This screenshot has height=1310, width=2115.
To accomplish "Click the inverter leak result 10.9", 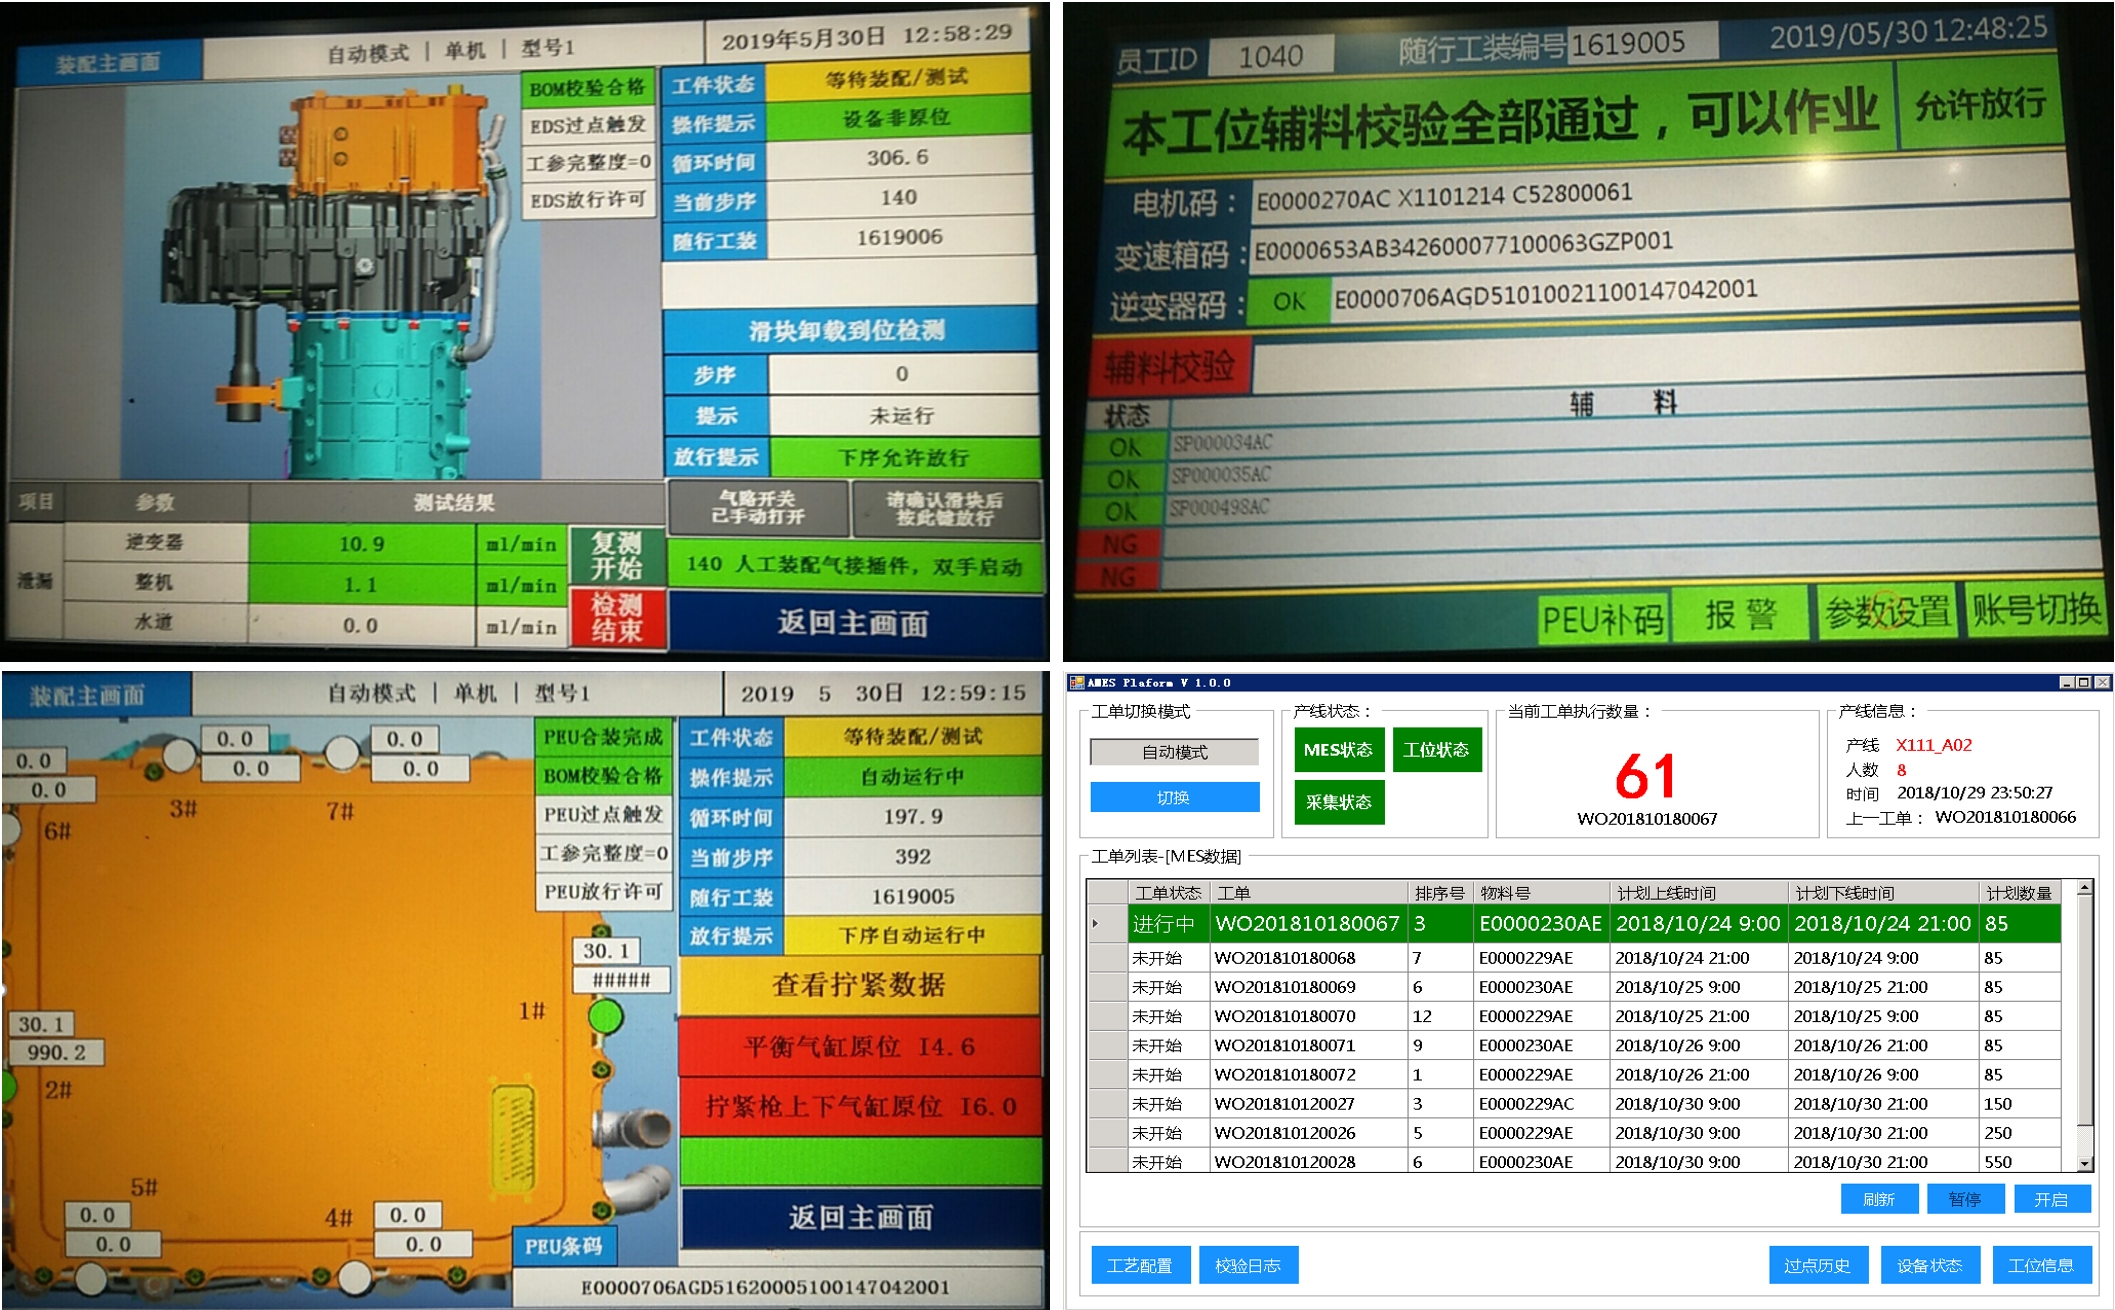I will [362, 544].
